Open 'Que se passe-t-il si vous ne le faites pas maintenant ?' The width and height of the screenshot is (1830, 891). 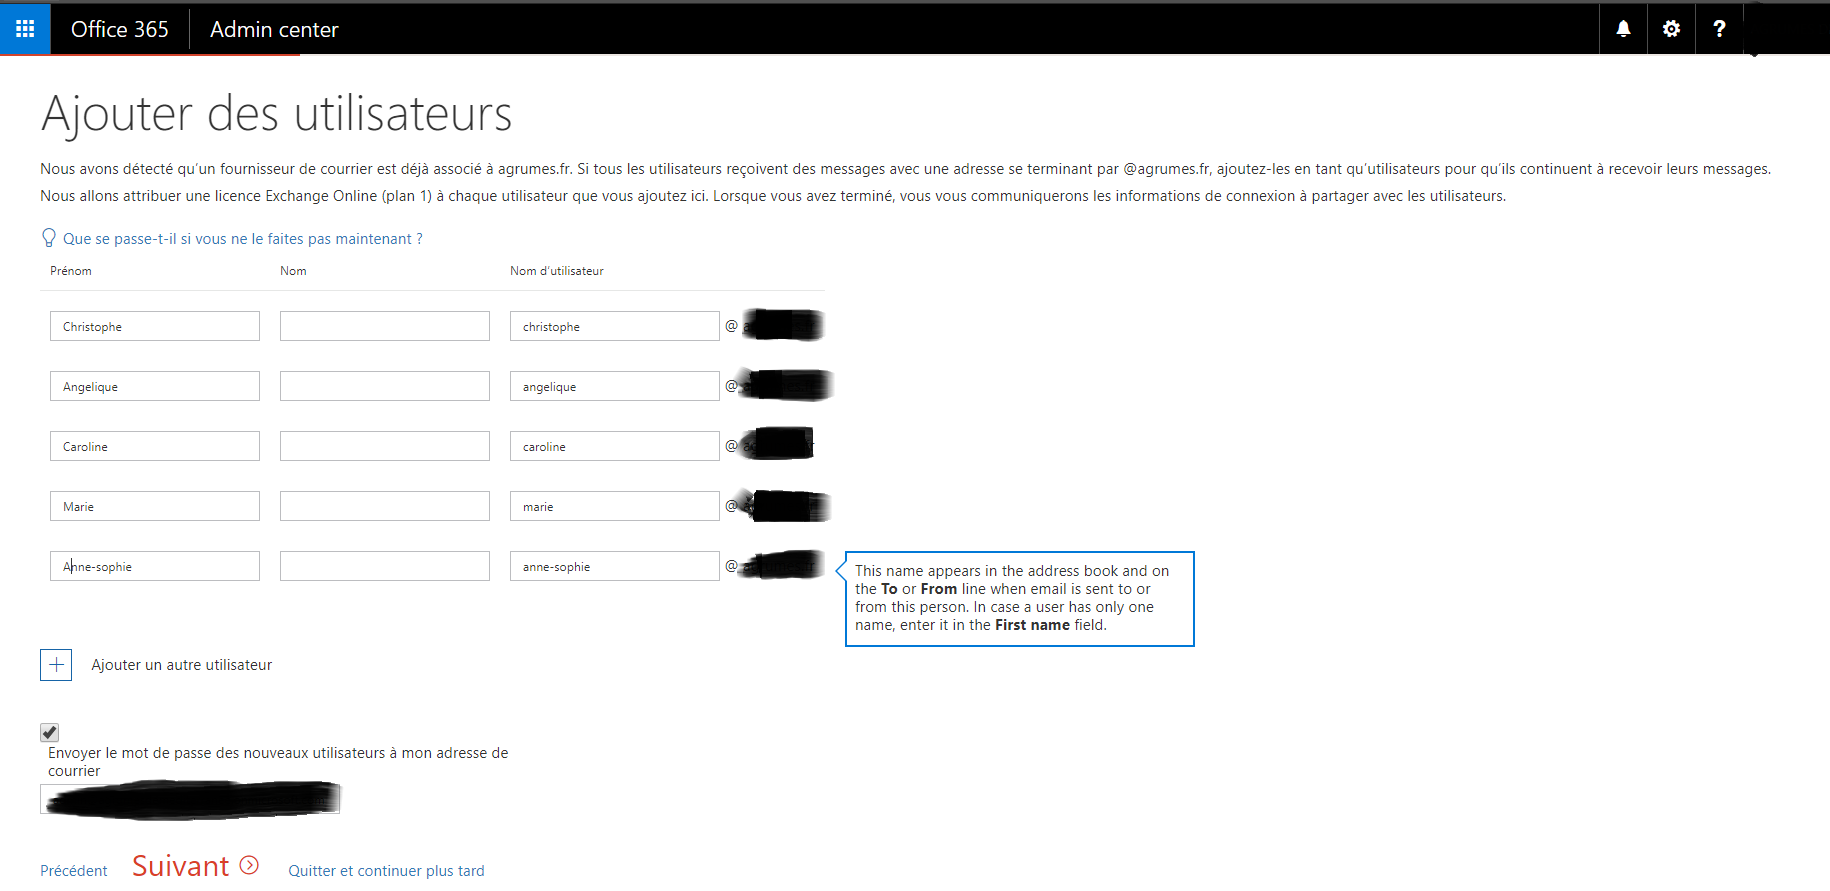[x=242, y=239]
